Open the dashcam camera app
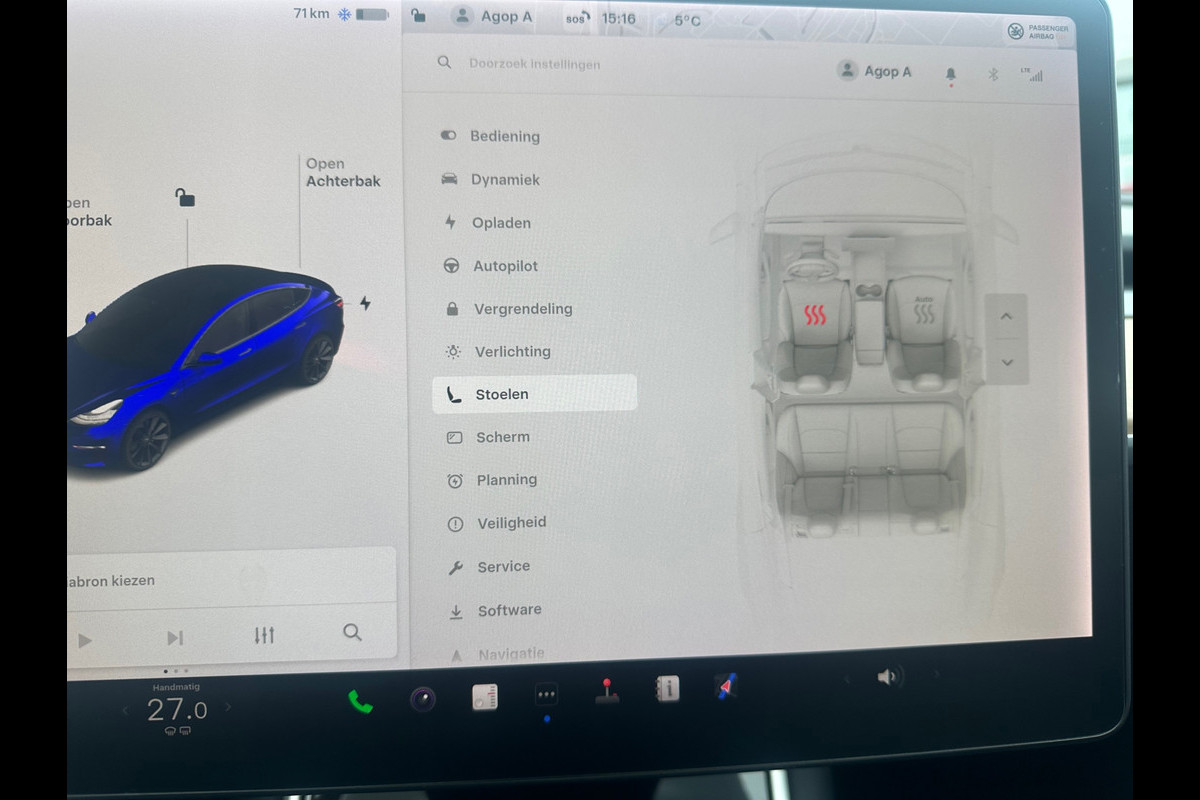Image resolution: width=1200 pixels, height=800 pixels. point(423,699)
